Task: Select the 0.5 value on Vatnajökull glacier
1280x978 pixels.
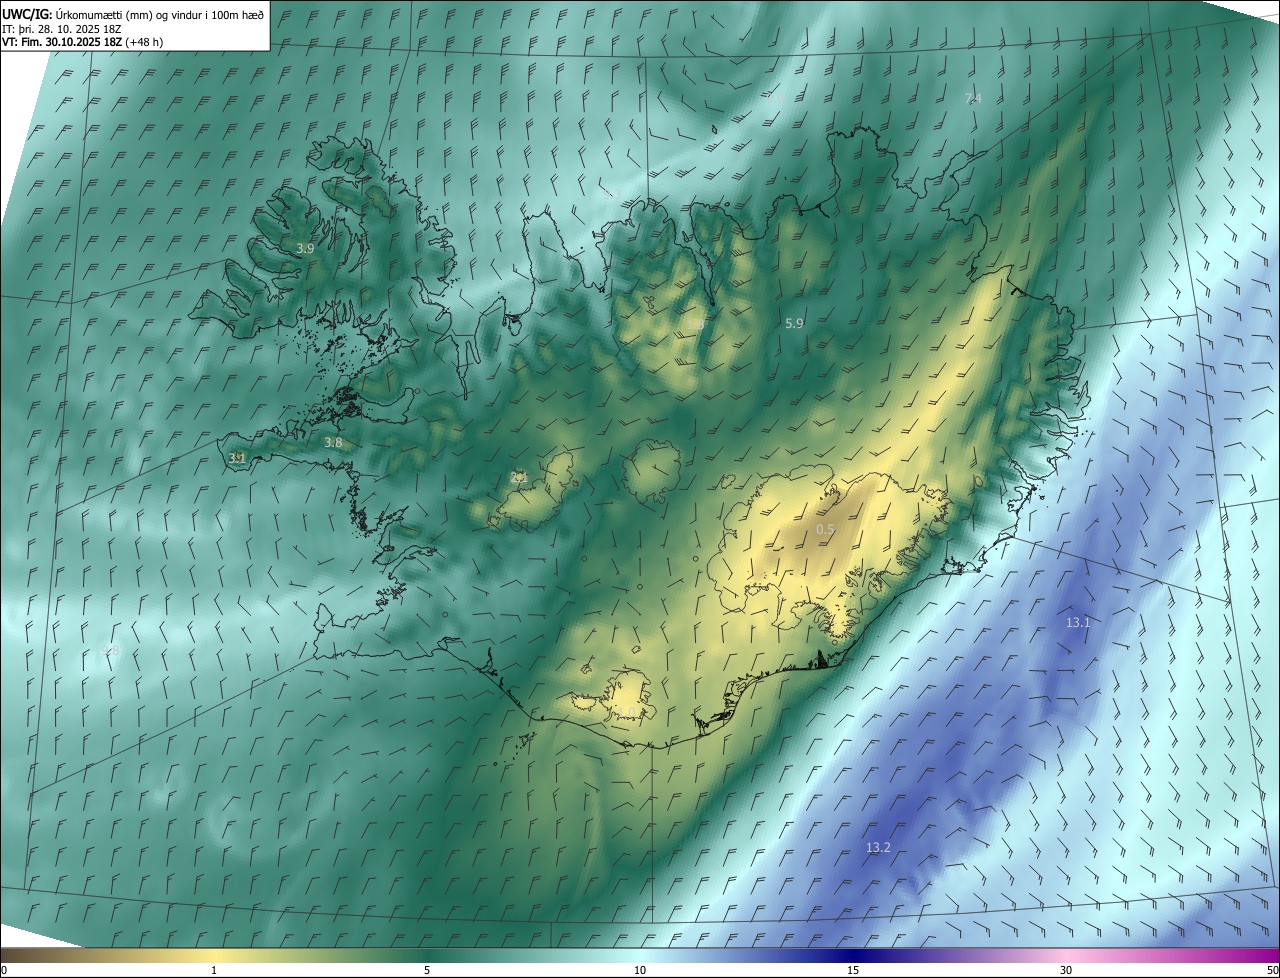Action: [x=825, y=529]
